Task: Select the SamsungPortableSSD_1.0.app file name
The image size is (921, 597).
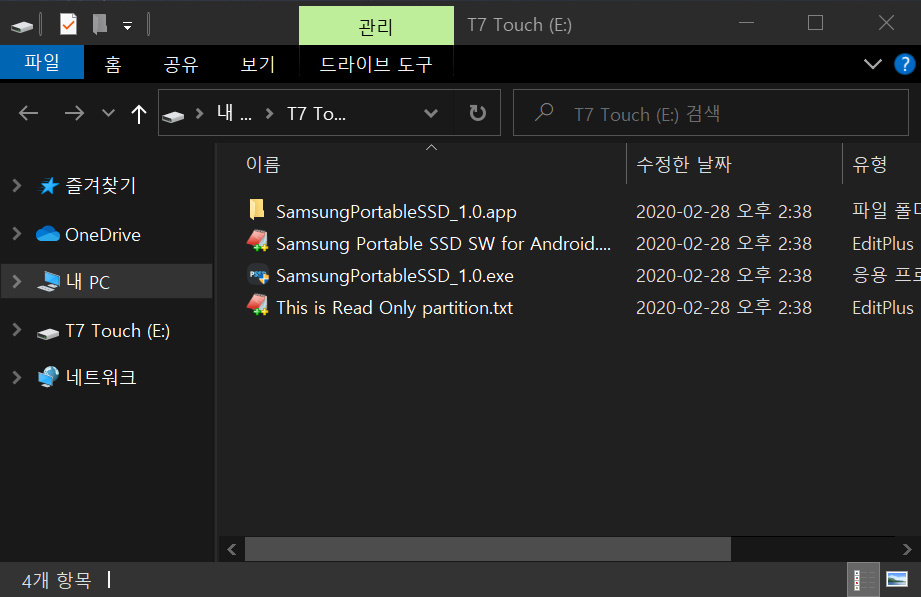Action: [x=396, y=212]
